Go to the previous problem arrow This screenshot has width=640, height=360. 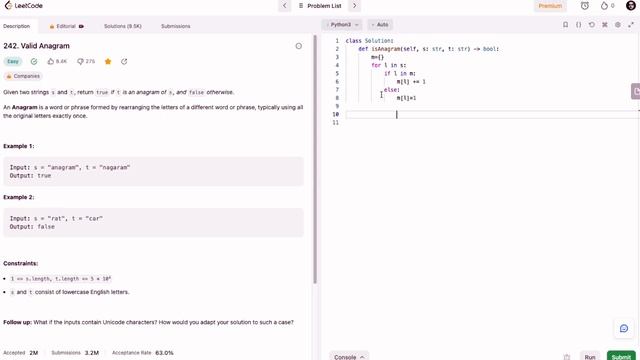[284, 6]
